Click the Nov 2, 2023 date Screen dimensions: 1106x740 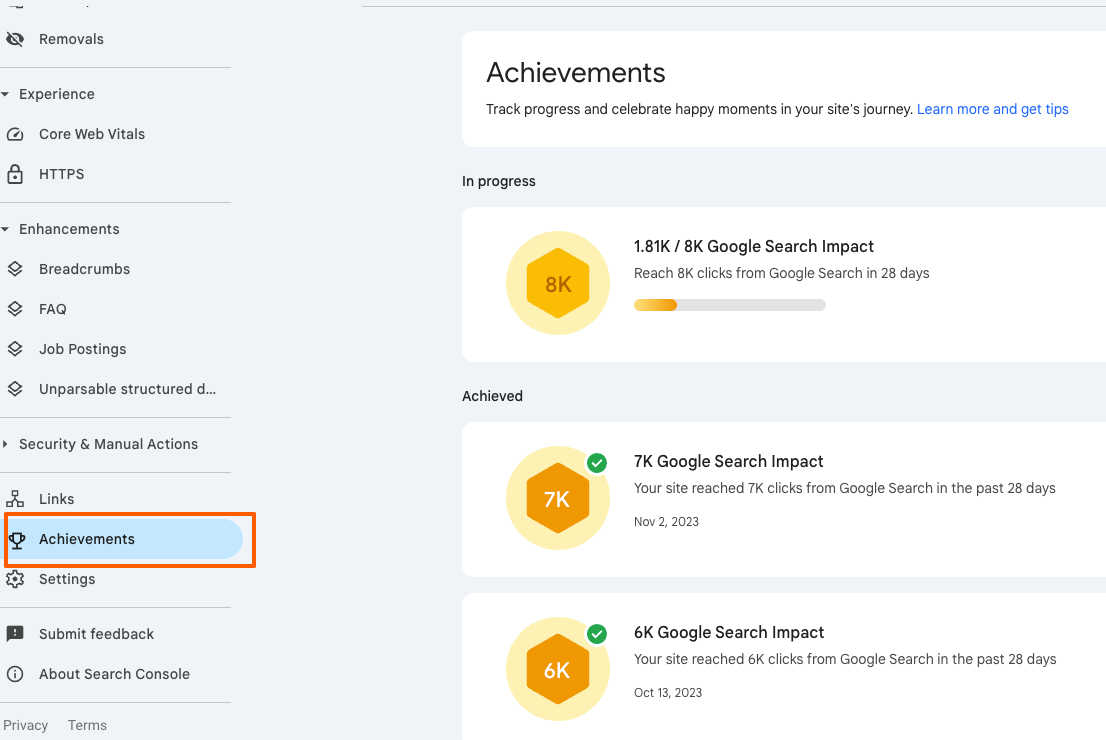tap(666, 522)
